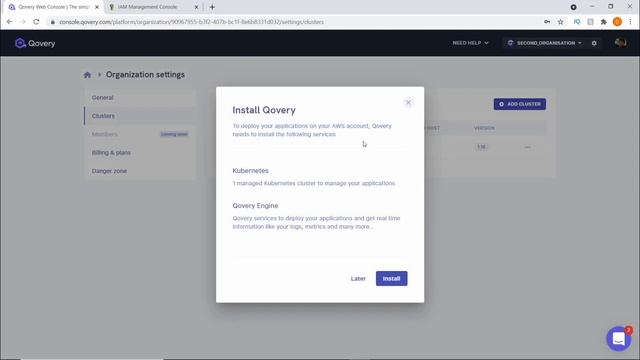Open the Second_Organisation selector dropdown
The width and height of the screenshot is (640, 360).
(544, 43)
